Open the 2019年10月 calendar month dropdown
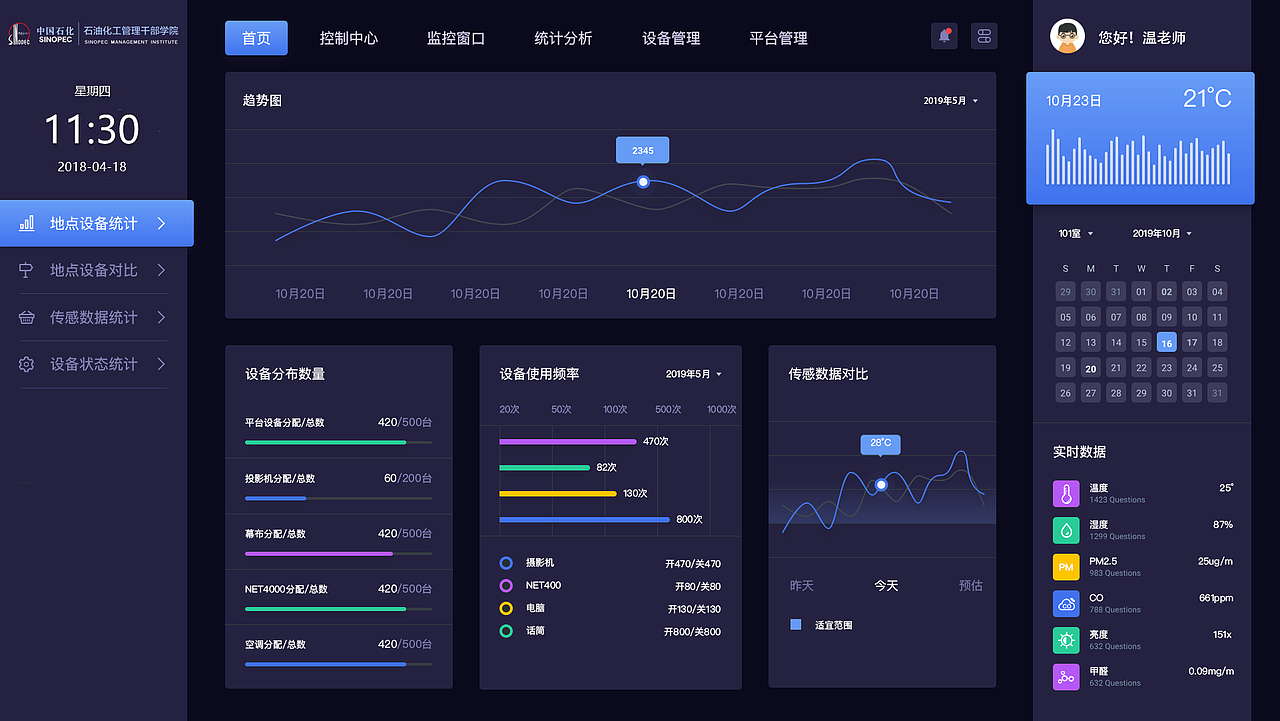Viewport: 1280px width, 721px height. pyautogui.click(x=1160, y=232)
